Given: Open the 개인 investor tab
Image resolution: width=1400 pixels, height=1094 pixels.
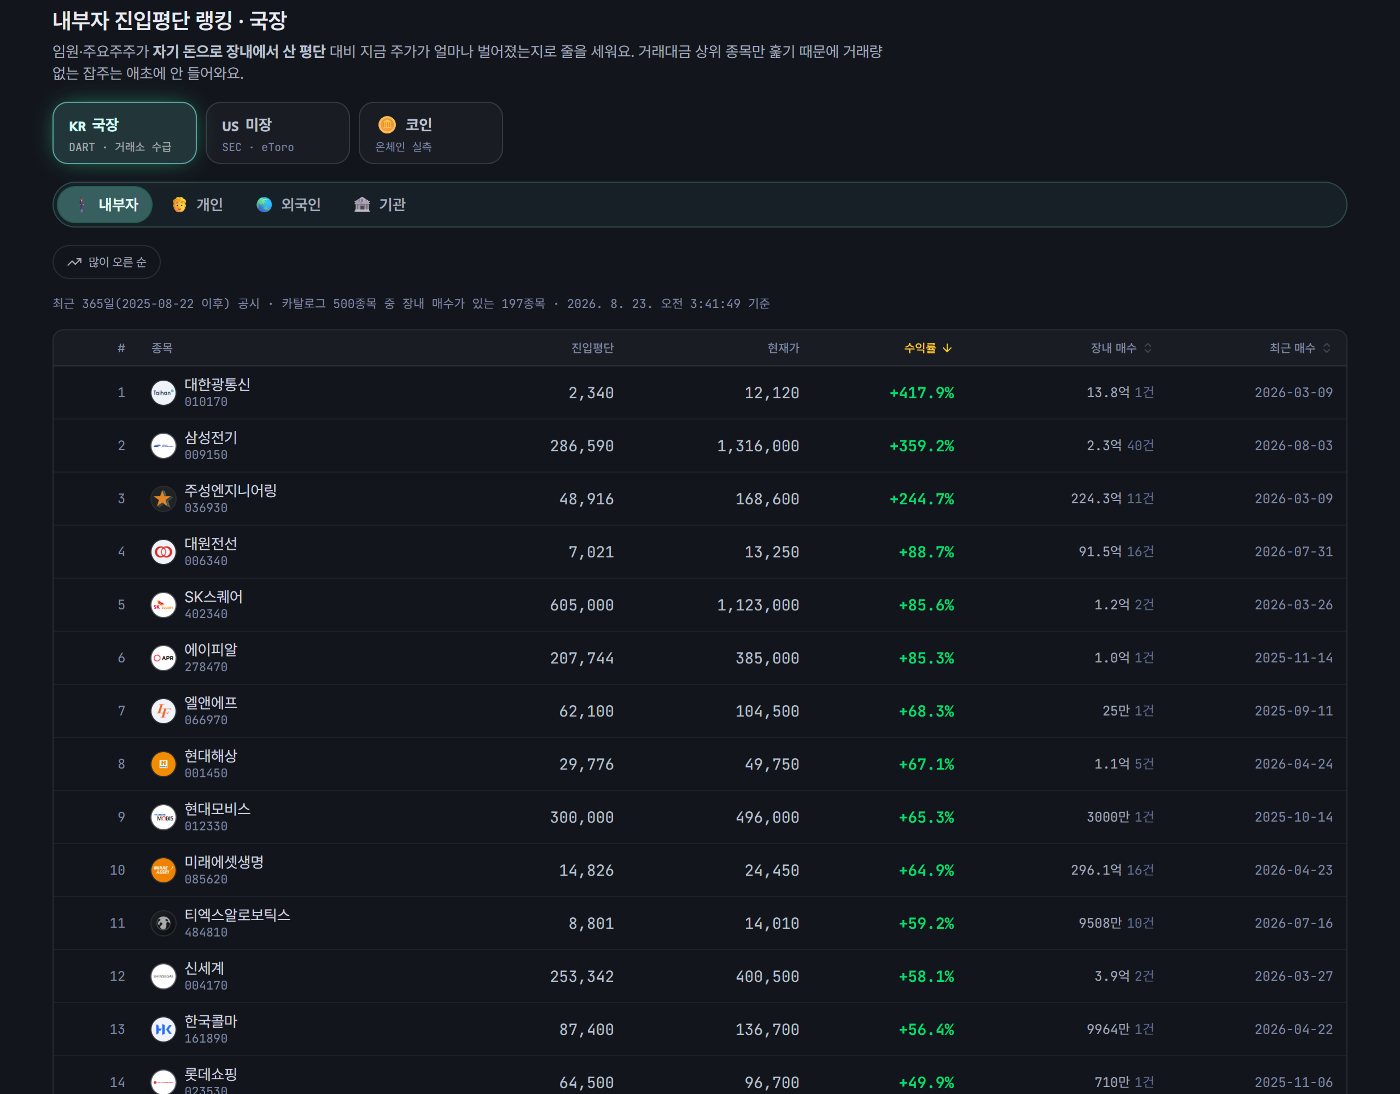Looking at the screenshot, I should click(197, 205).
